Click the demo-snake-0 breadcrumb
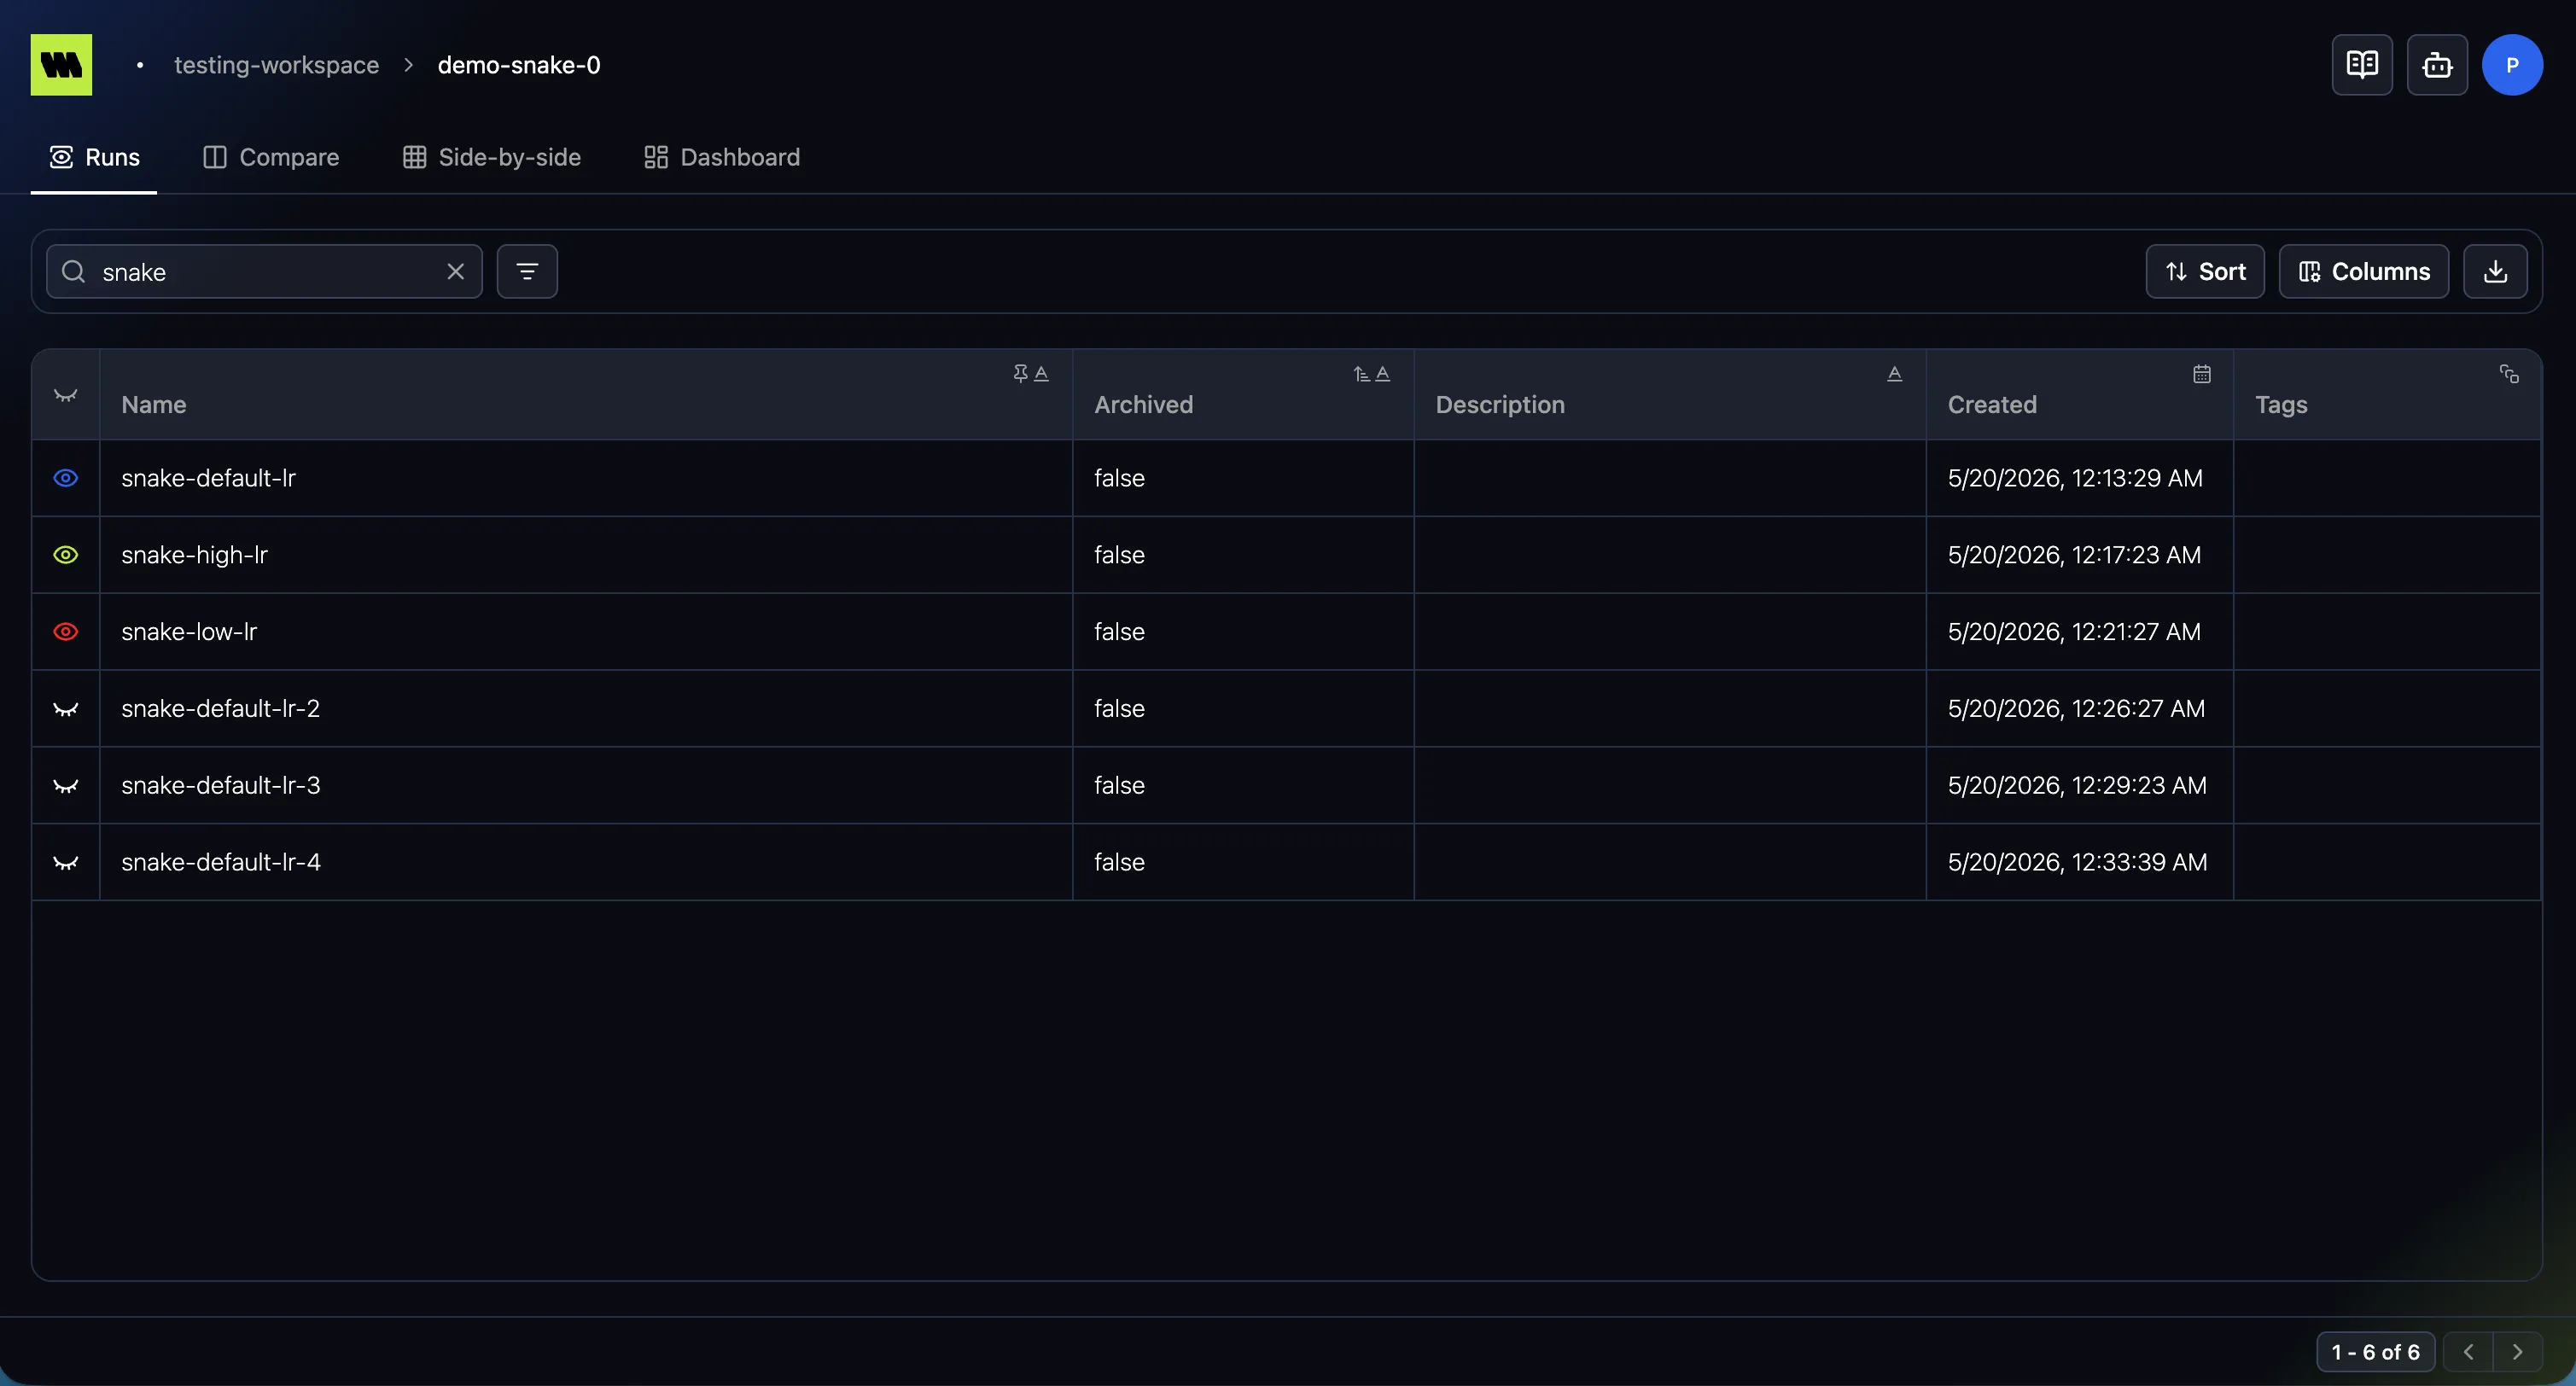Image resolution: width=2576 pixels, height=1386 pixels. click(519, 65)
